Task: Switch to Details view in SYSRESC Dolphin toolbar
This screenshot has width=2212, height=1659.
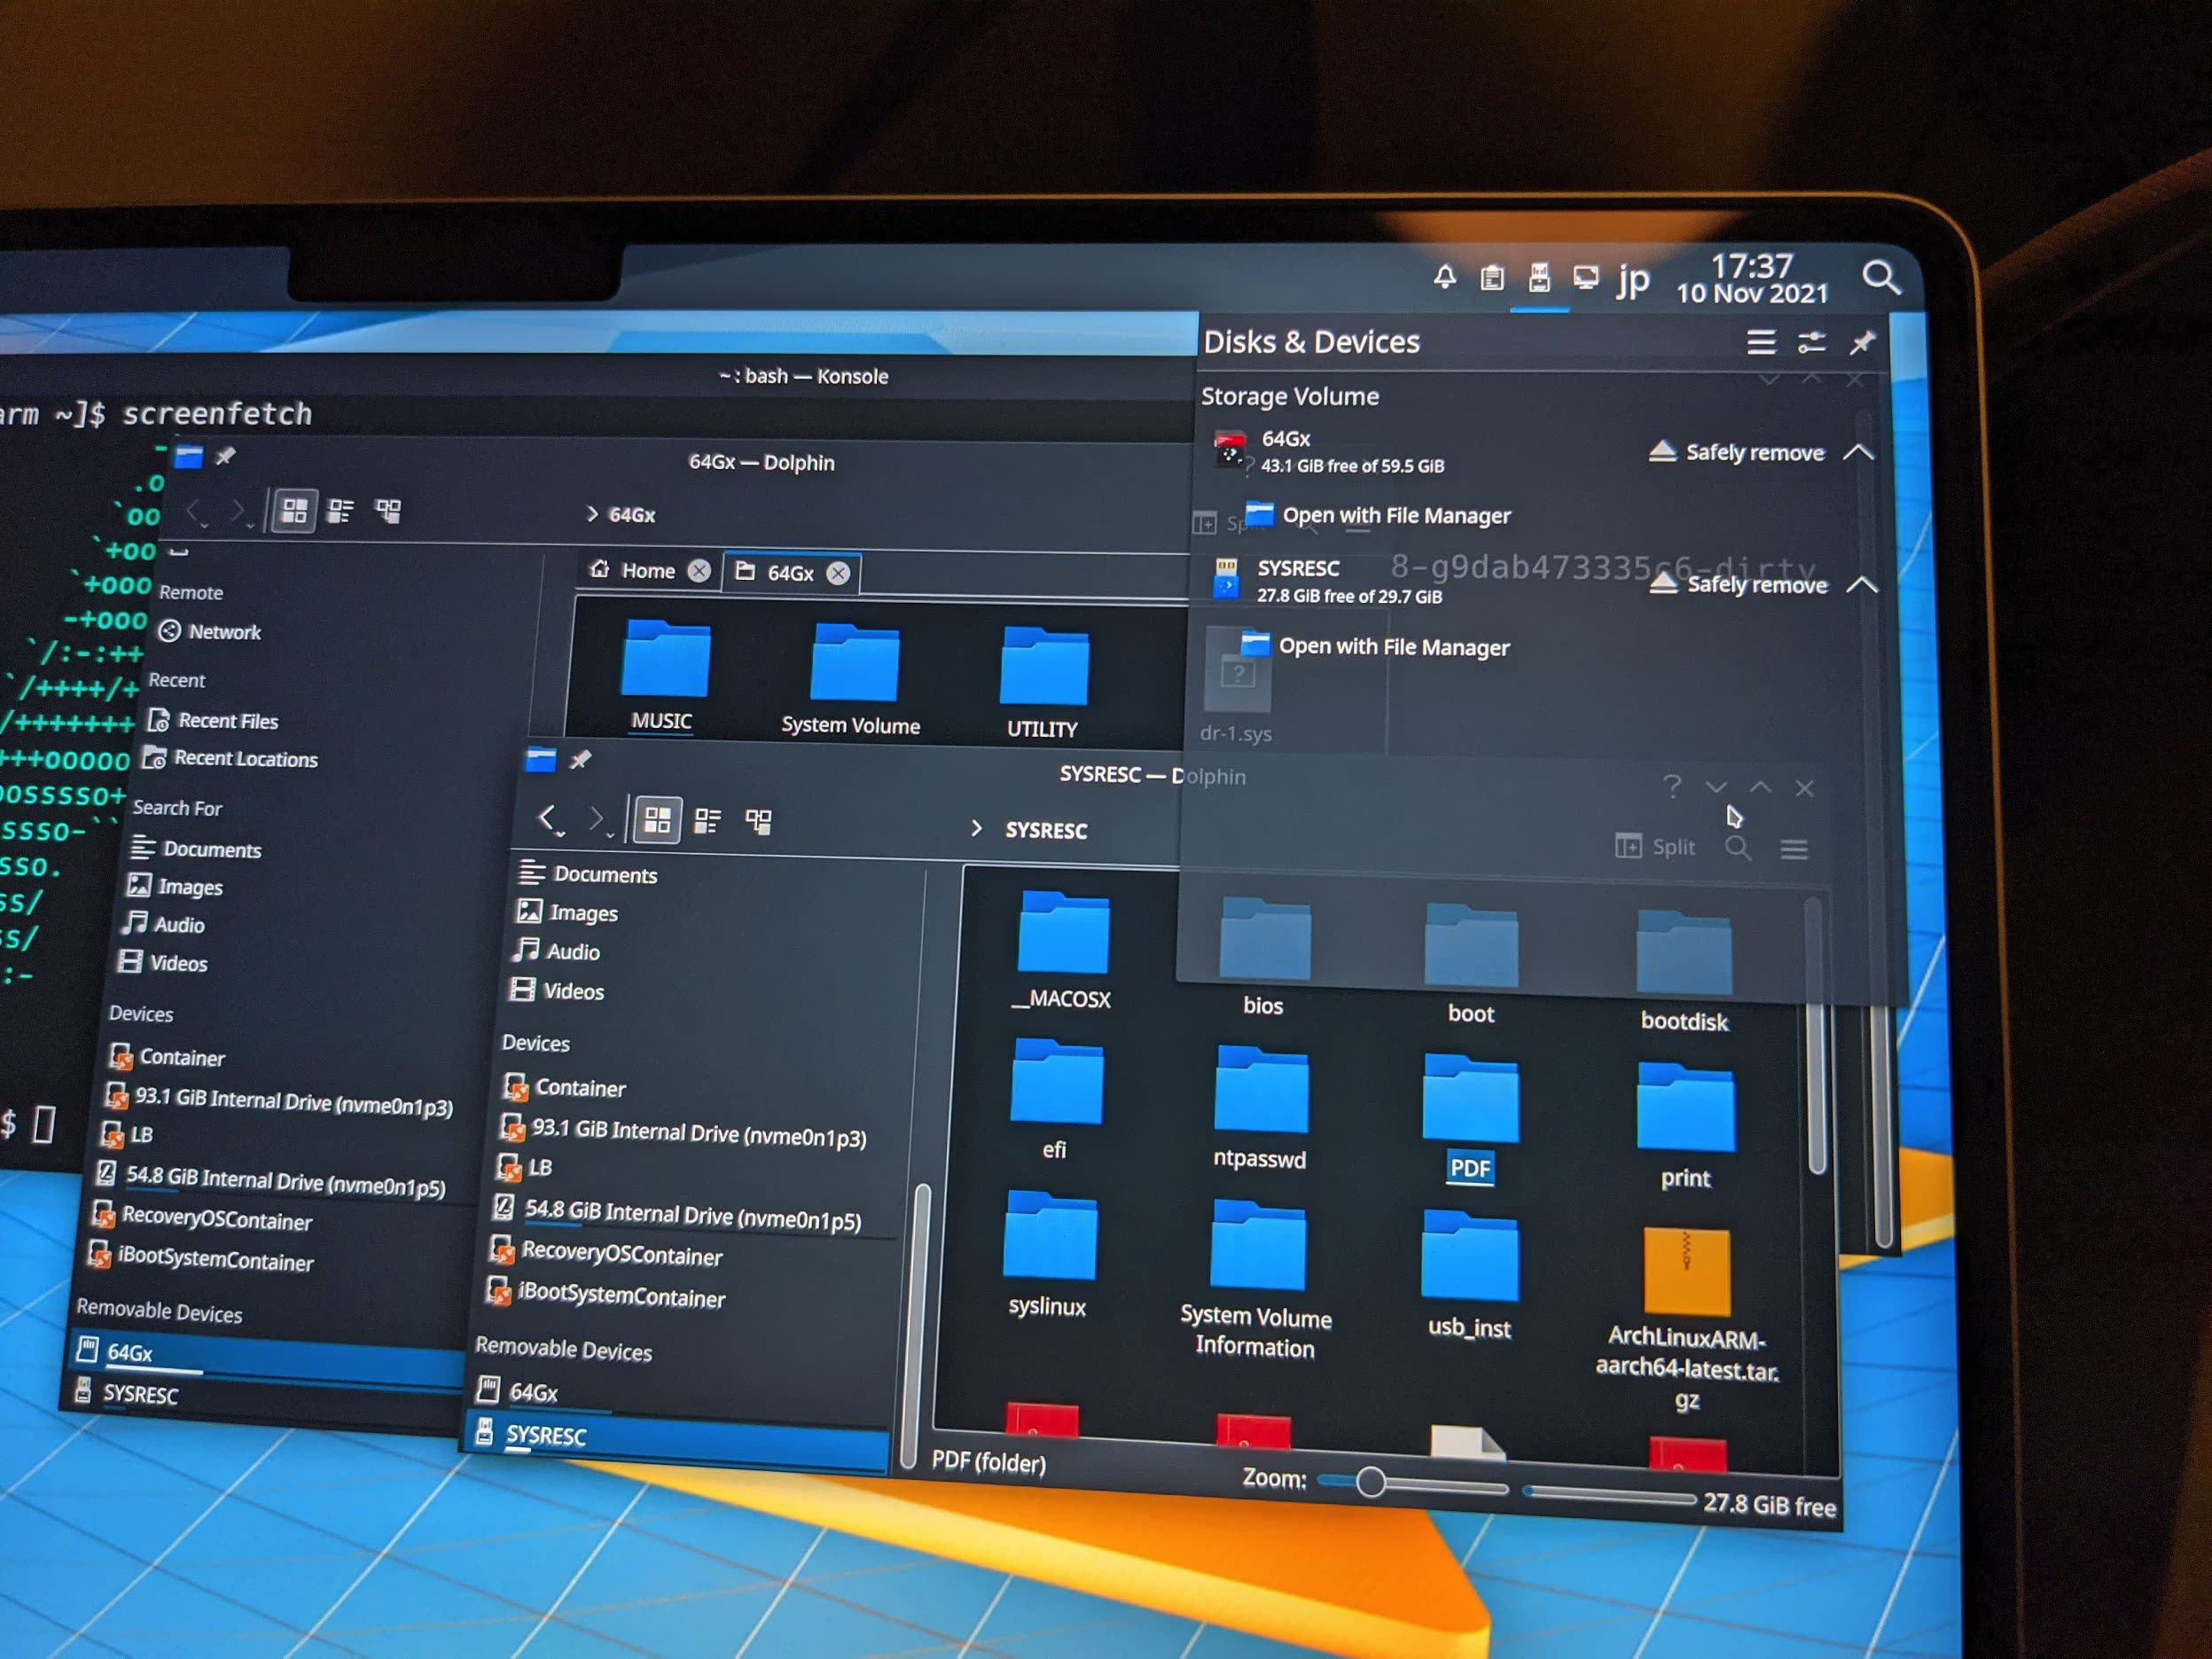Action: click(x=708, y=820)
